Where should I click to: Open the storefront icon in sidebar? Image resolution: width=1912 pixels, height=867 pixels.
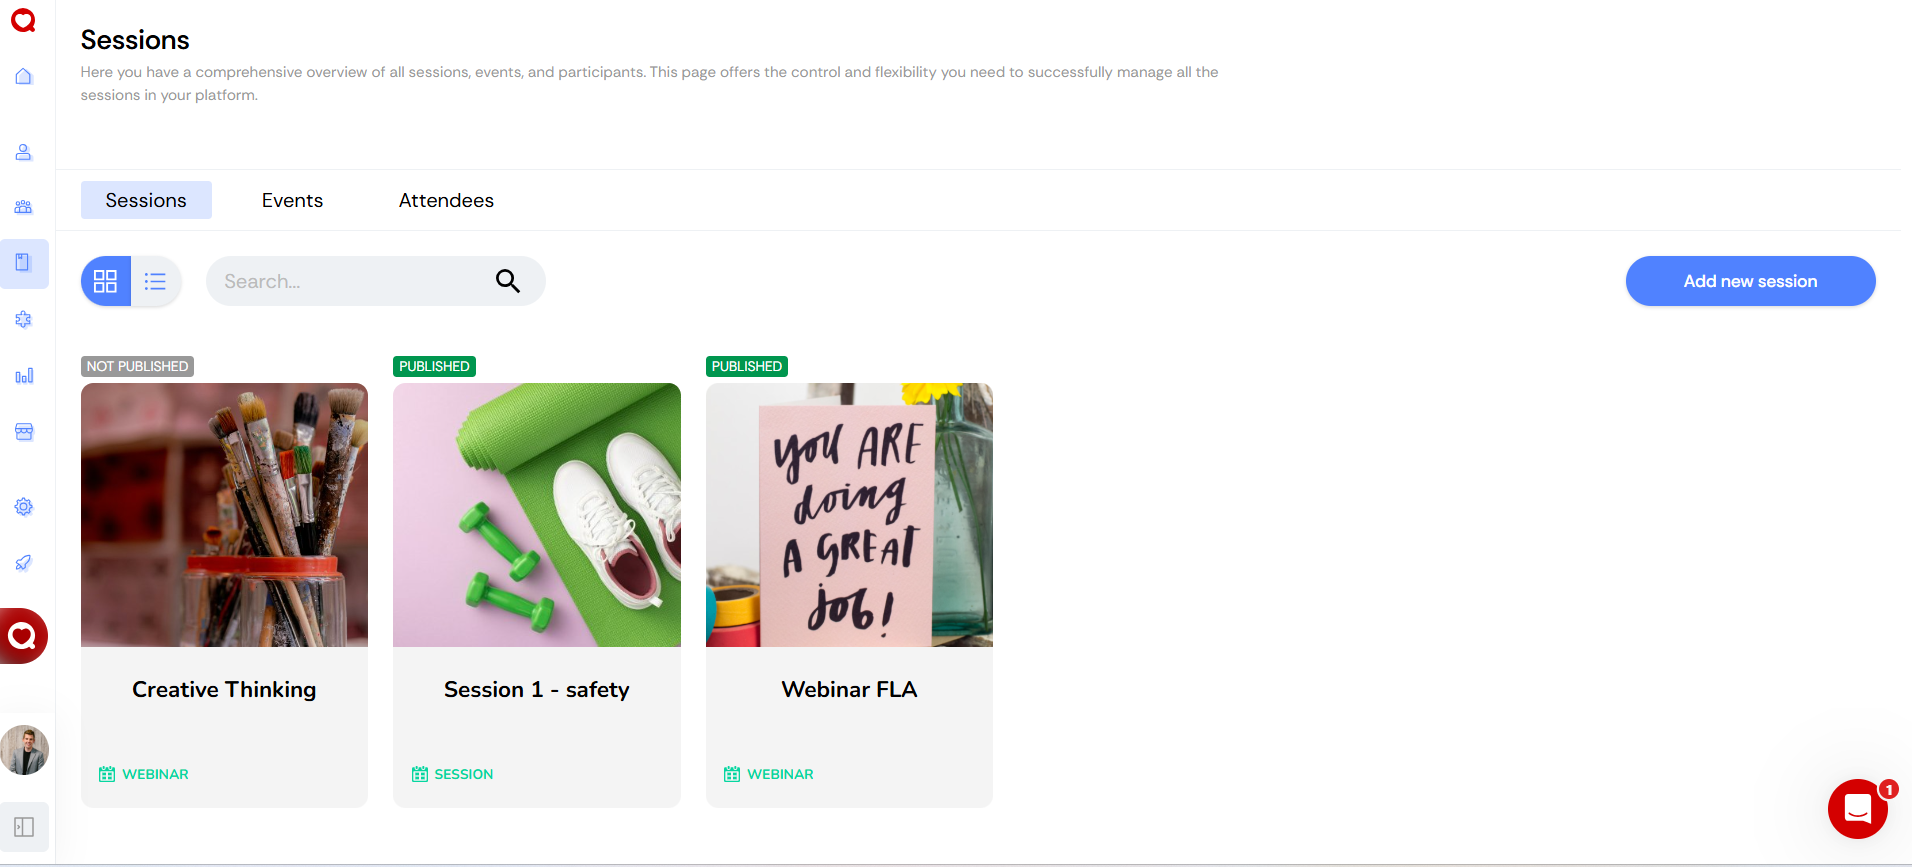[x=24, y=432]
